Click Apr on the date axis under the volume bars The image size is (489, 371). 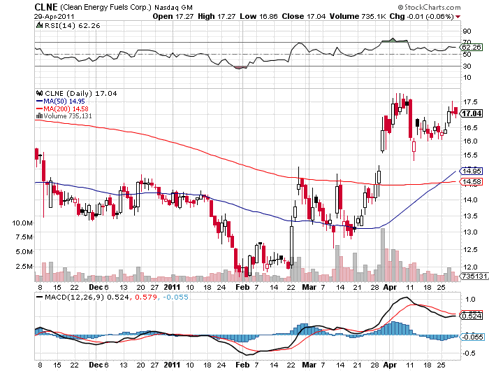point(390,287)
